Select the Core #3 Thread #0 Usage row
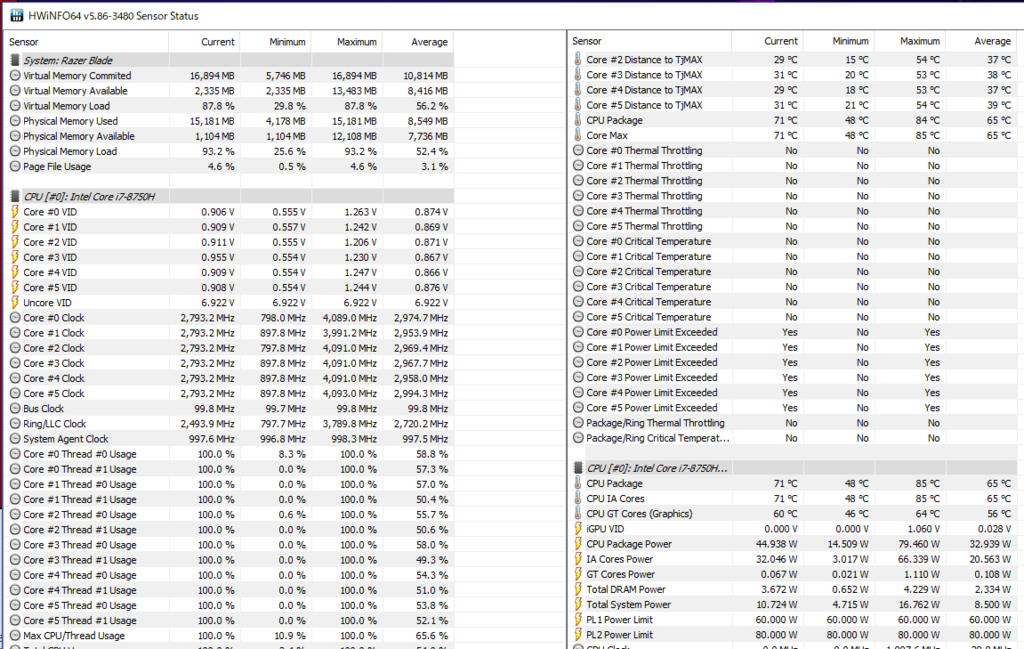1024x649 pixels. (229, 545)
